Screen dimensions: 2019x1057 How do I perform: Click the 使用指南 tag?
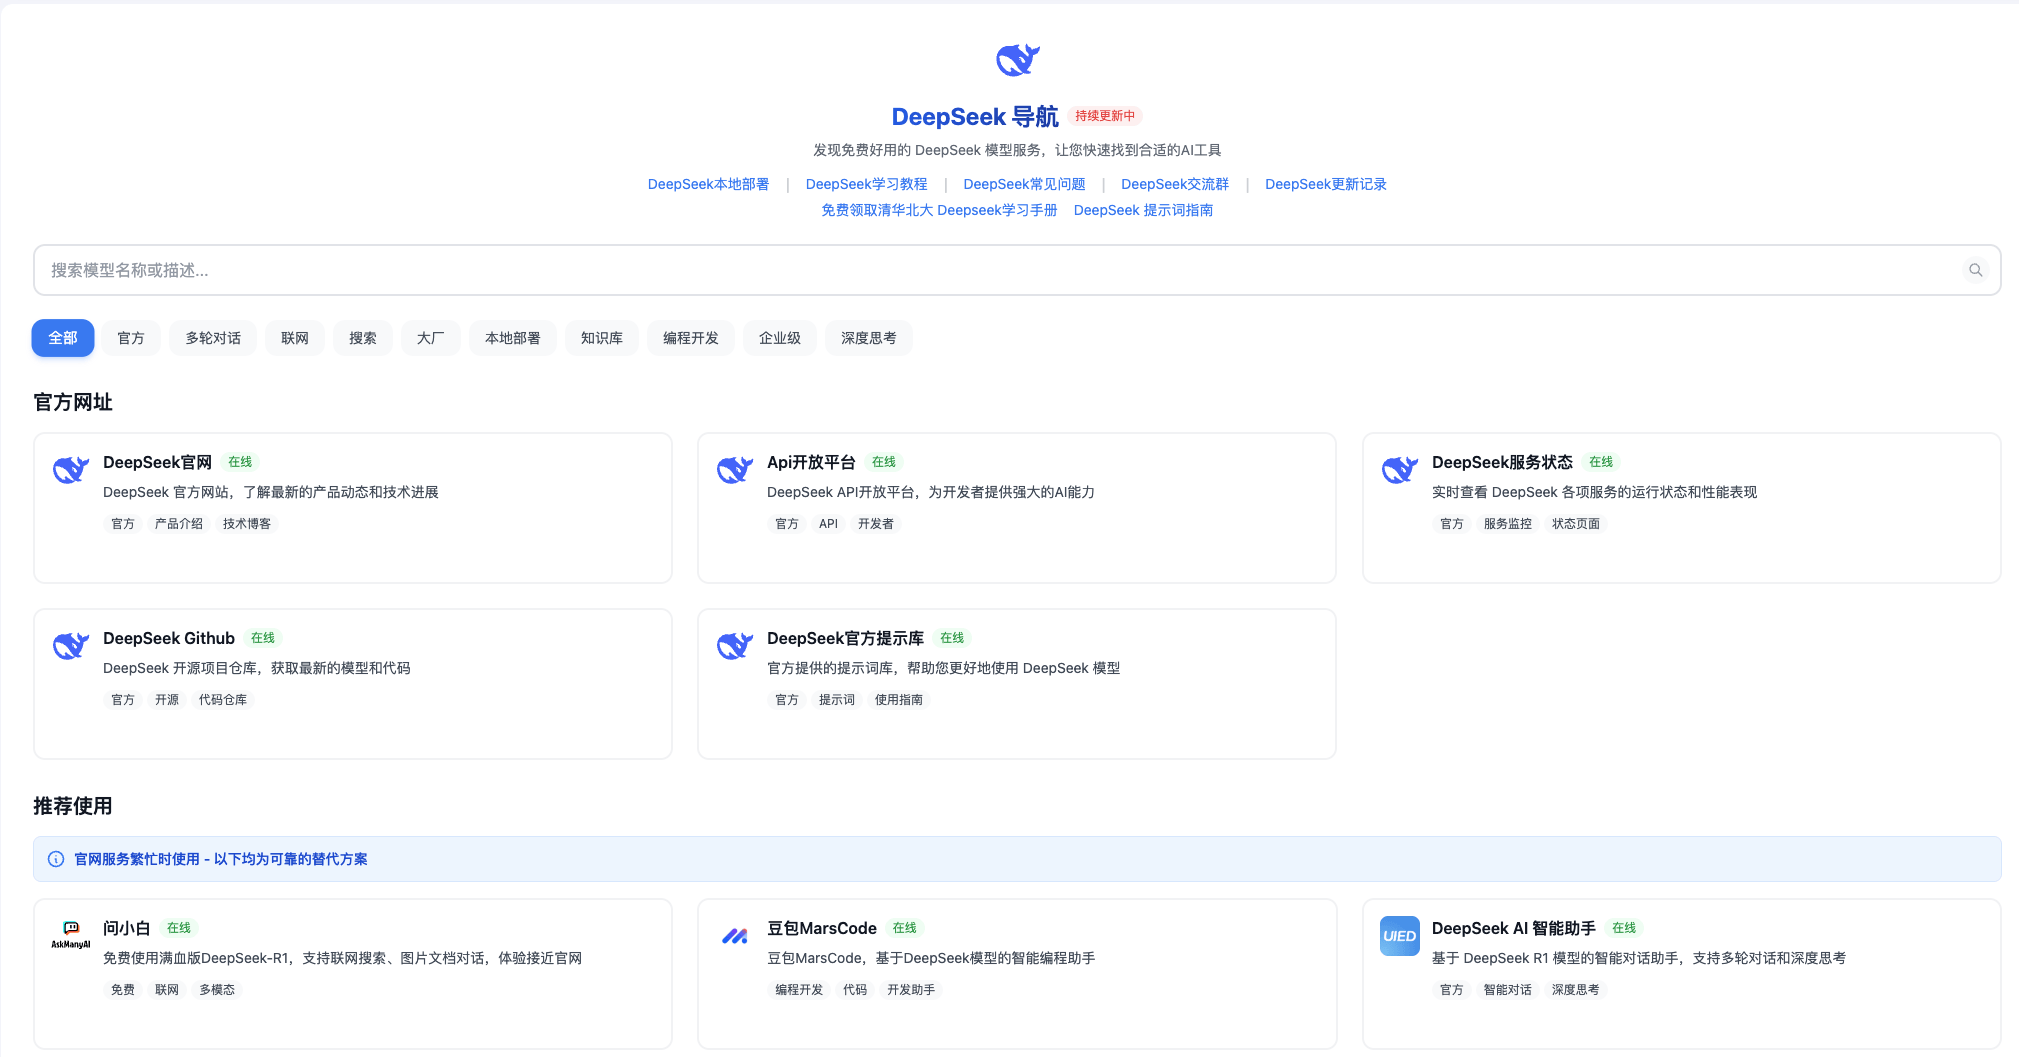[x=899, y=700]
